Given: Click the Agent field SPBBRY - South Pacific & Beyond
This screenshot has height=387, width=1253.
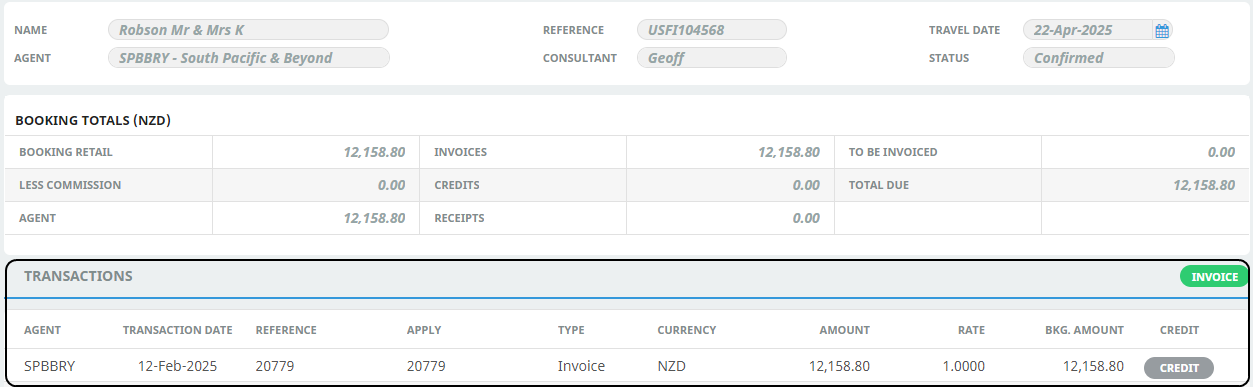Looking at the screenshot, I should pos(248,58).
